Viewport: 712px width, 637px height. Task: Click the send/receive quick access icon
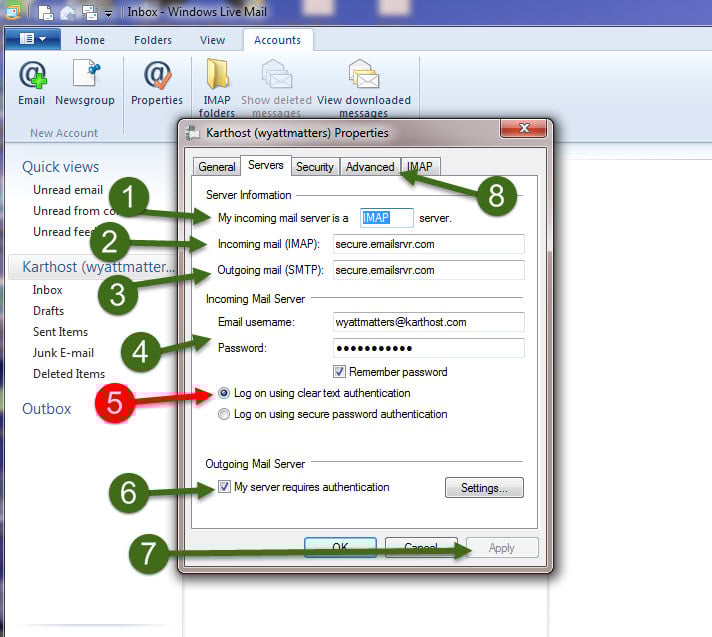coord(89,12)
